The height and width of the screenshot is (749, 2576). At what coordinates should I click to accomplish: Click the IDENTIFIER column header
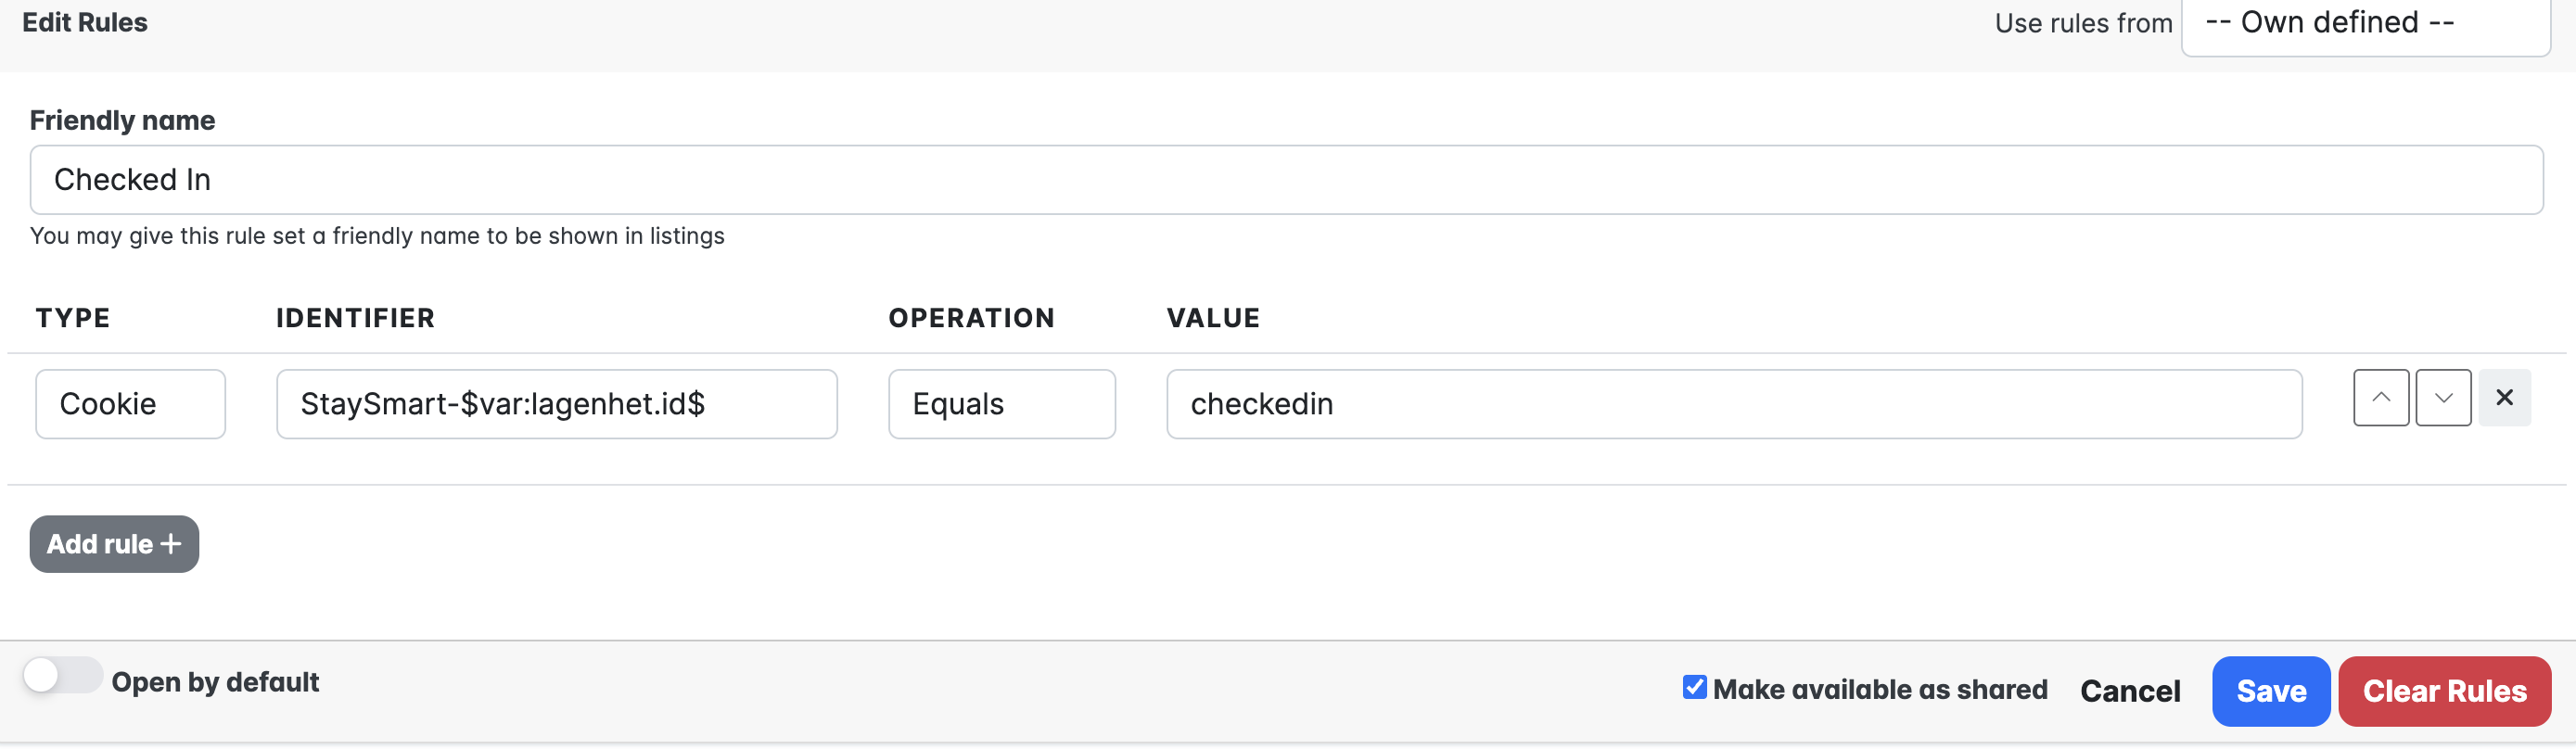355,318
